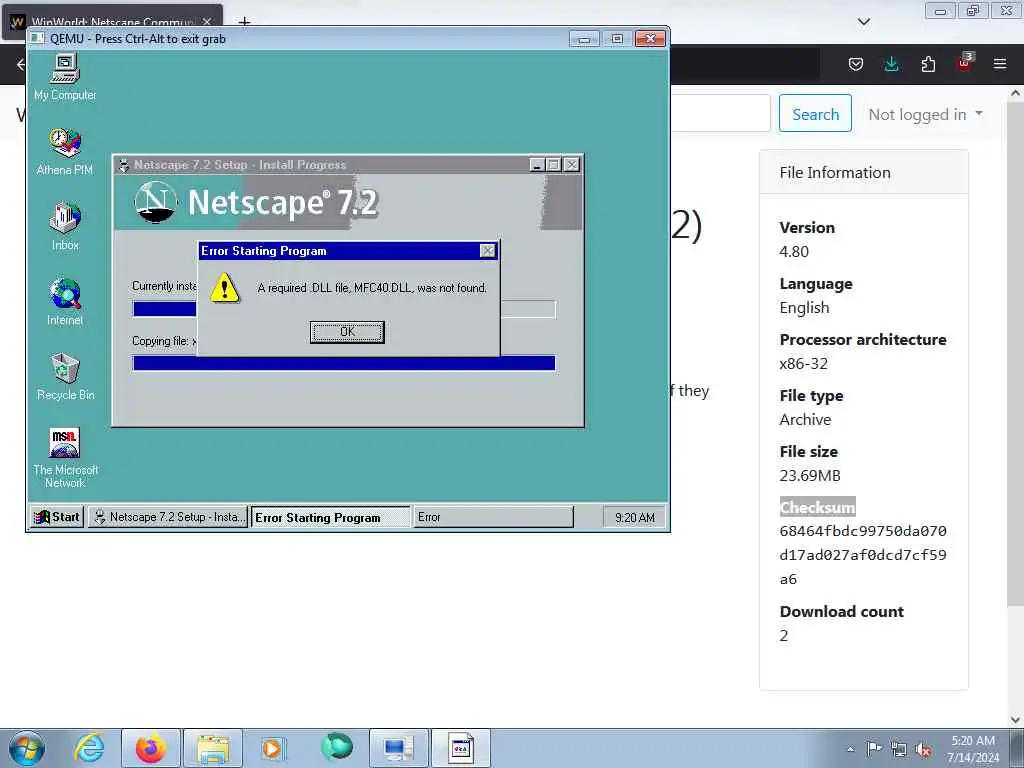Image resolution: width=1024 pixels, height=768 pixels.
Task: Minimize the Netscape 7.2 Setup window
Action: pos(537,165)
